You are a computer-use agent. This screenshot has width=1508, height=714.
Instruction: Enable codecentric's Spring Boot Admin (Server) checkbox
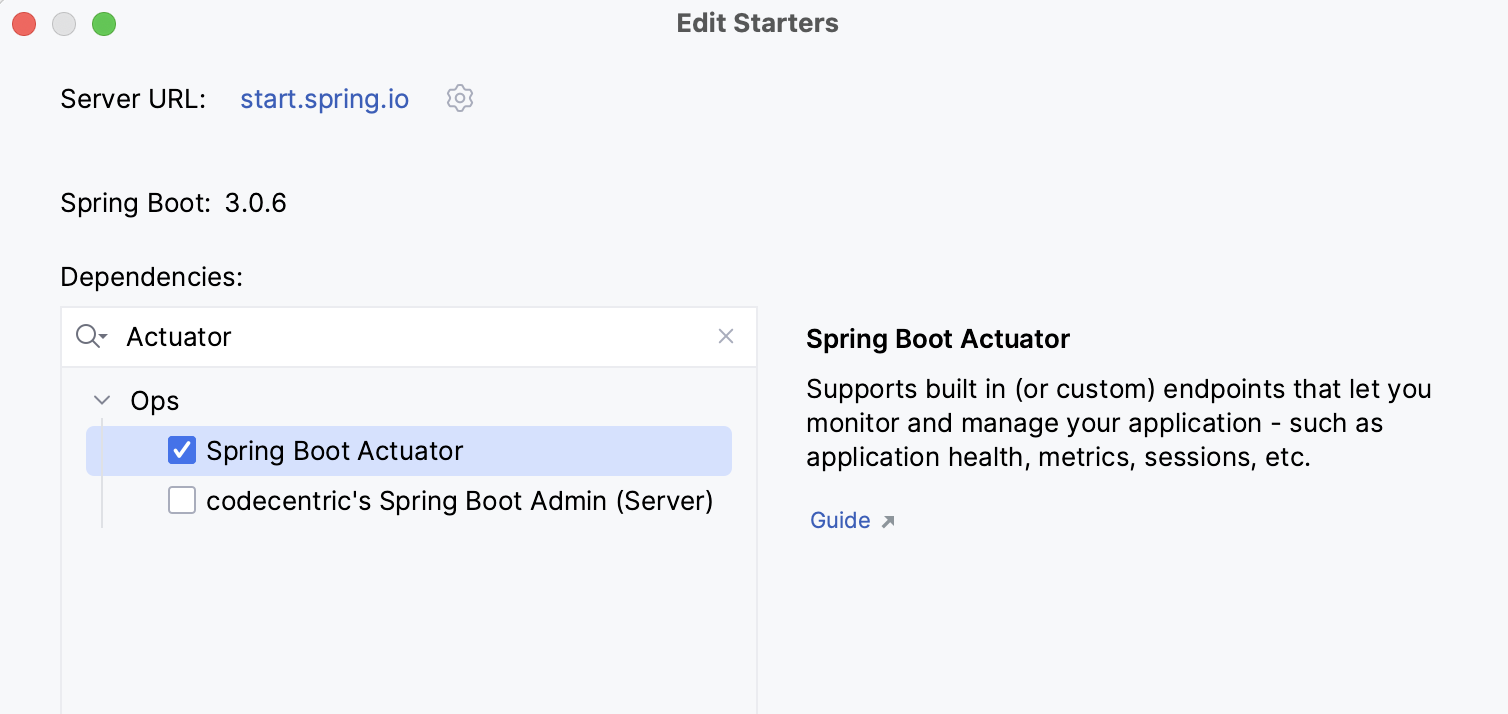click(x=182, y=500)
